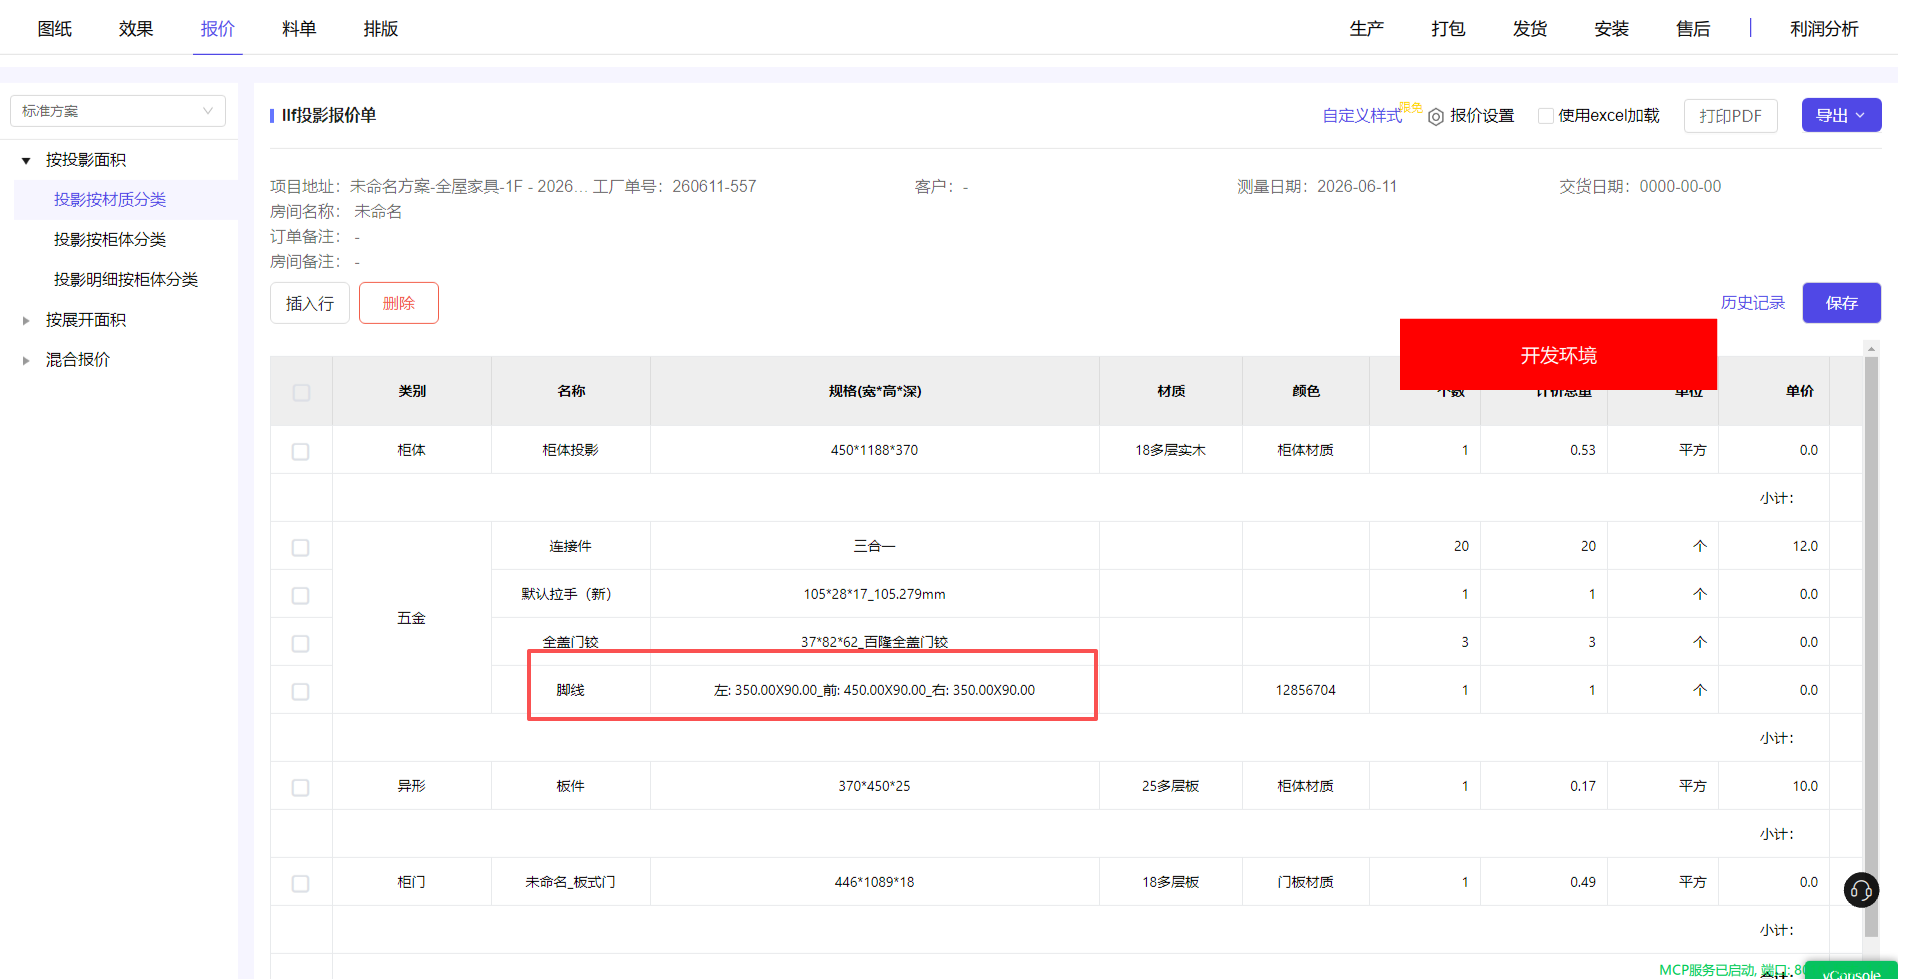Click the 打印PDF button
This screenshot has height=979, width=1908.
(x=1731, y=116)
